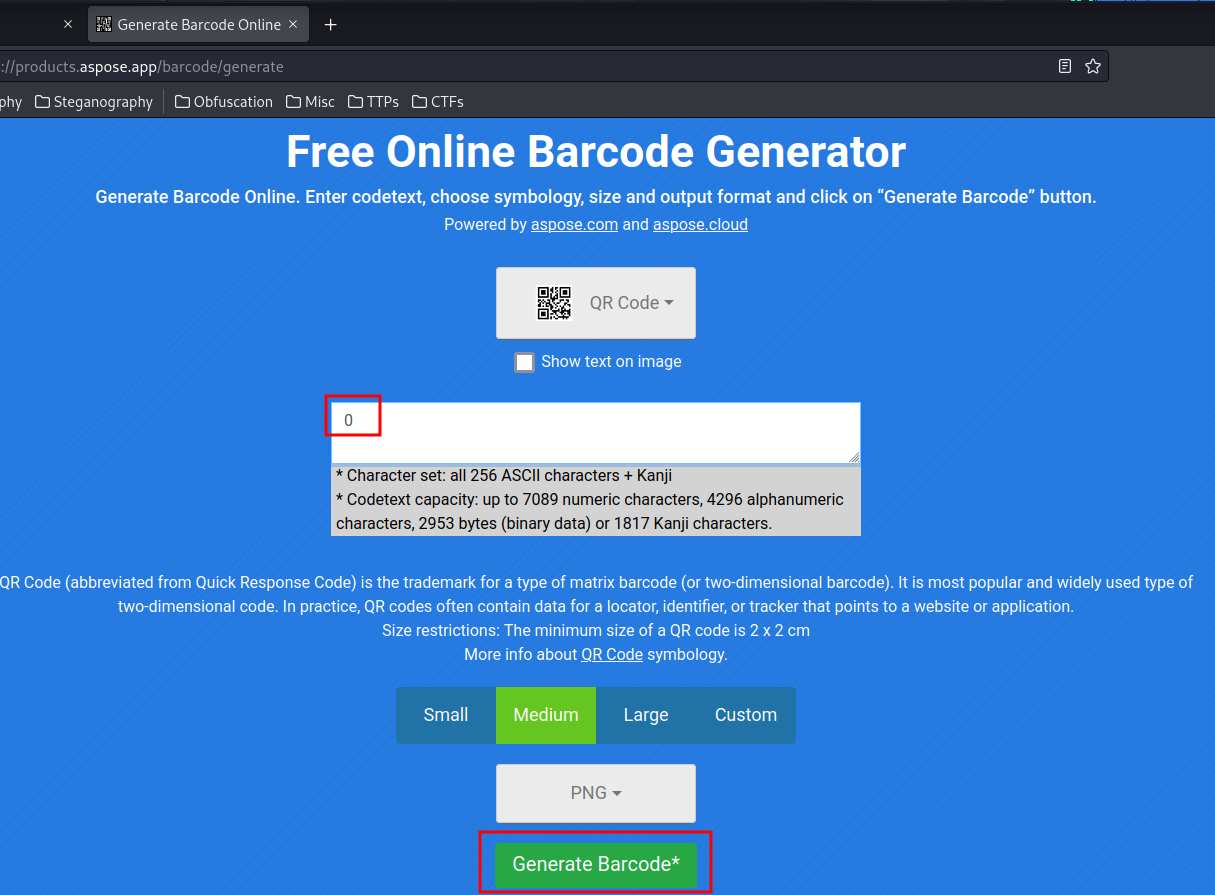The width and height of the screenshot is (1215, 895).
Task: Click the textarea resize grip corner
Action: (x=853, y=456)
